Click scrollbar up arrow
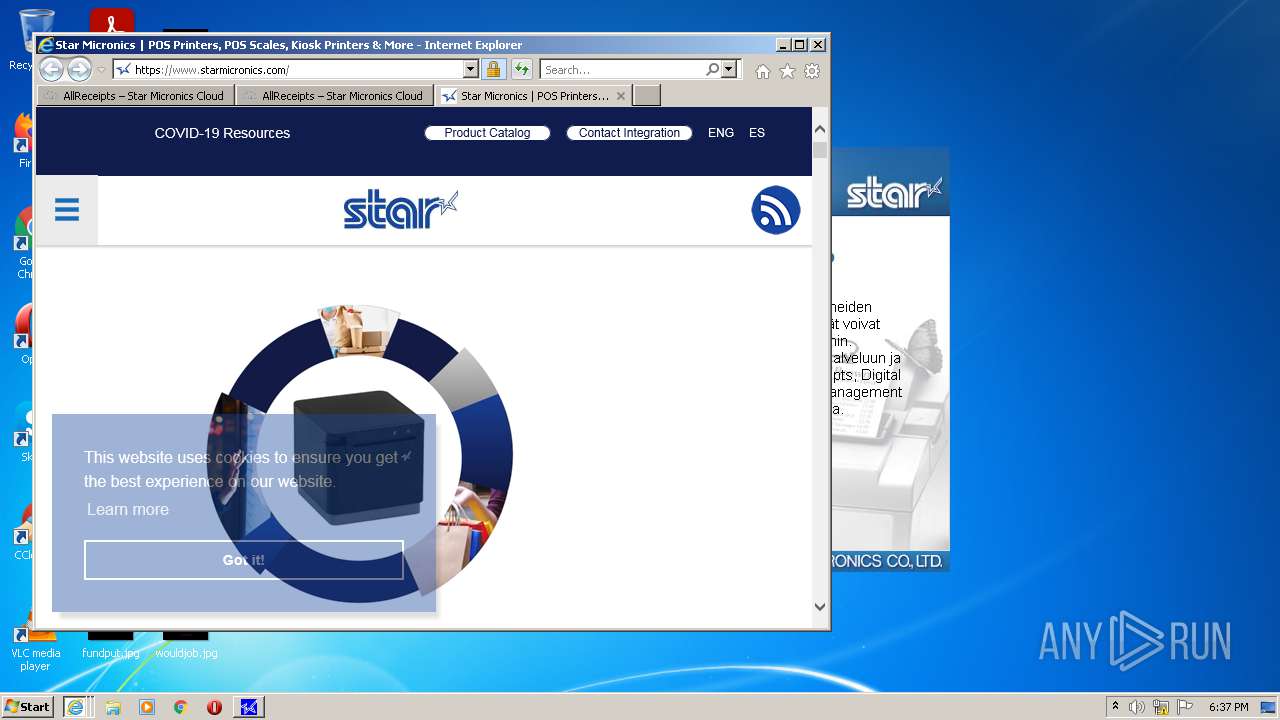The width and height of the screenshot is (1280, 720). 820,129
